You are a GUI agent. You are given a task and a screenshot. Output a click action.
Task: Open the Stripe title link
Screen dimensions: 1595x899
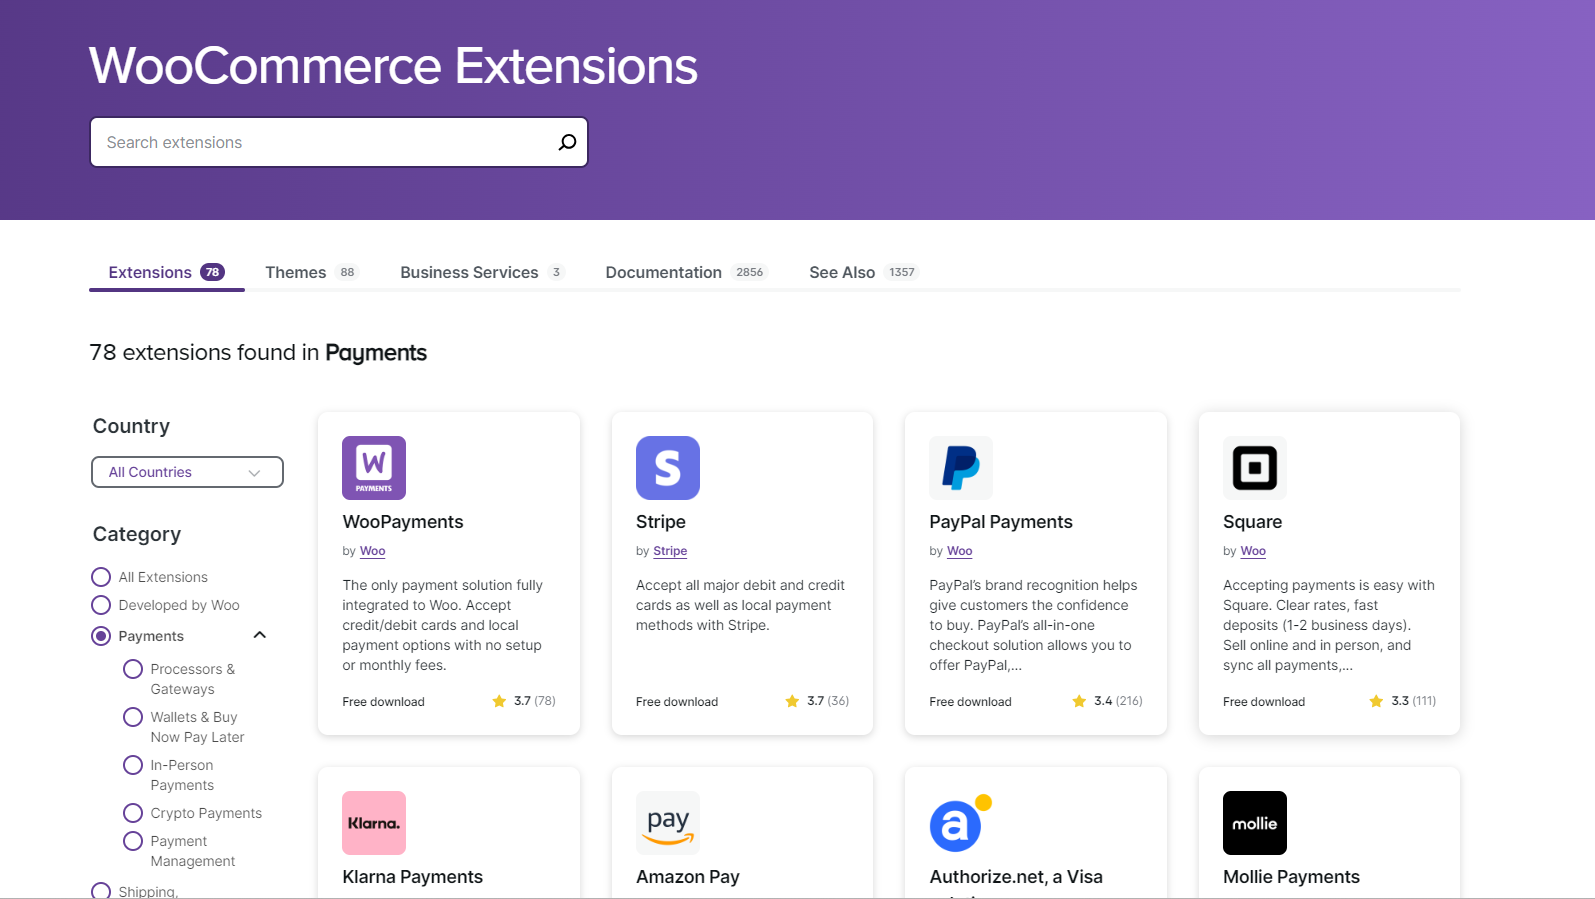661,522
